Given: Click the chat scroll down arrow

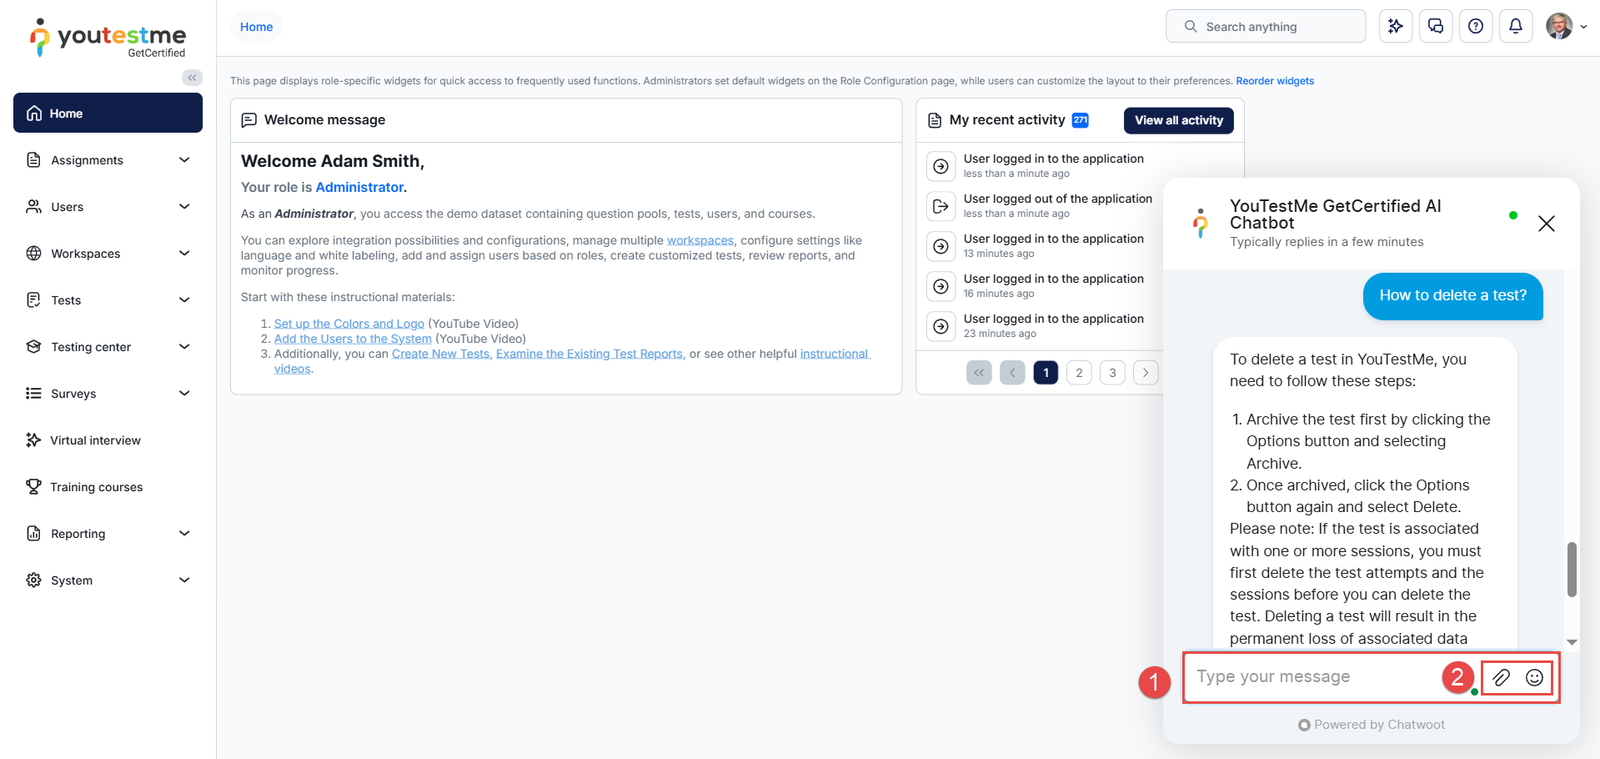Looking at the screenshot, I should tap(1571, 642).
